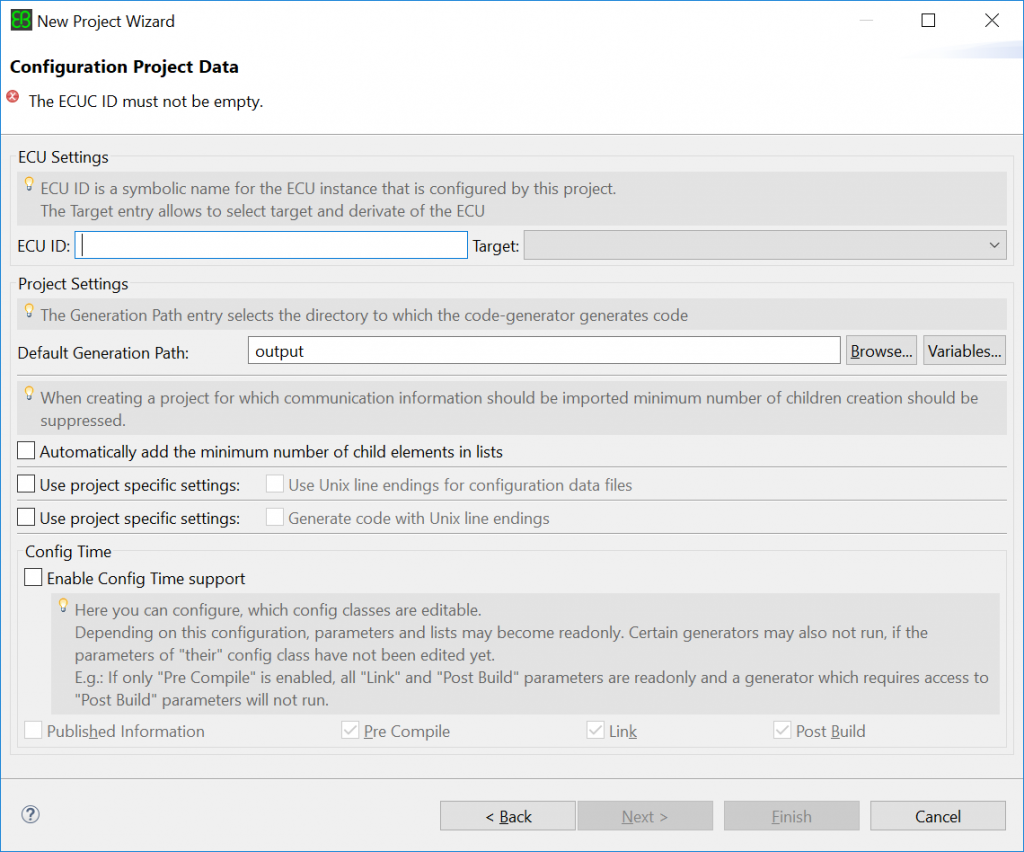Click the Default Generation Path field
The height and width of the screenshot is (852, 1024).
543,351
